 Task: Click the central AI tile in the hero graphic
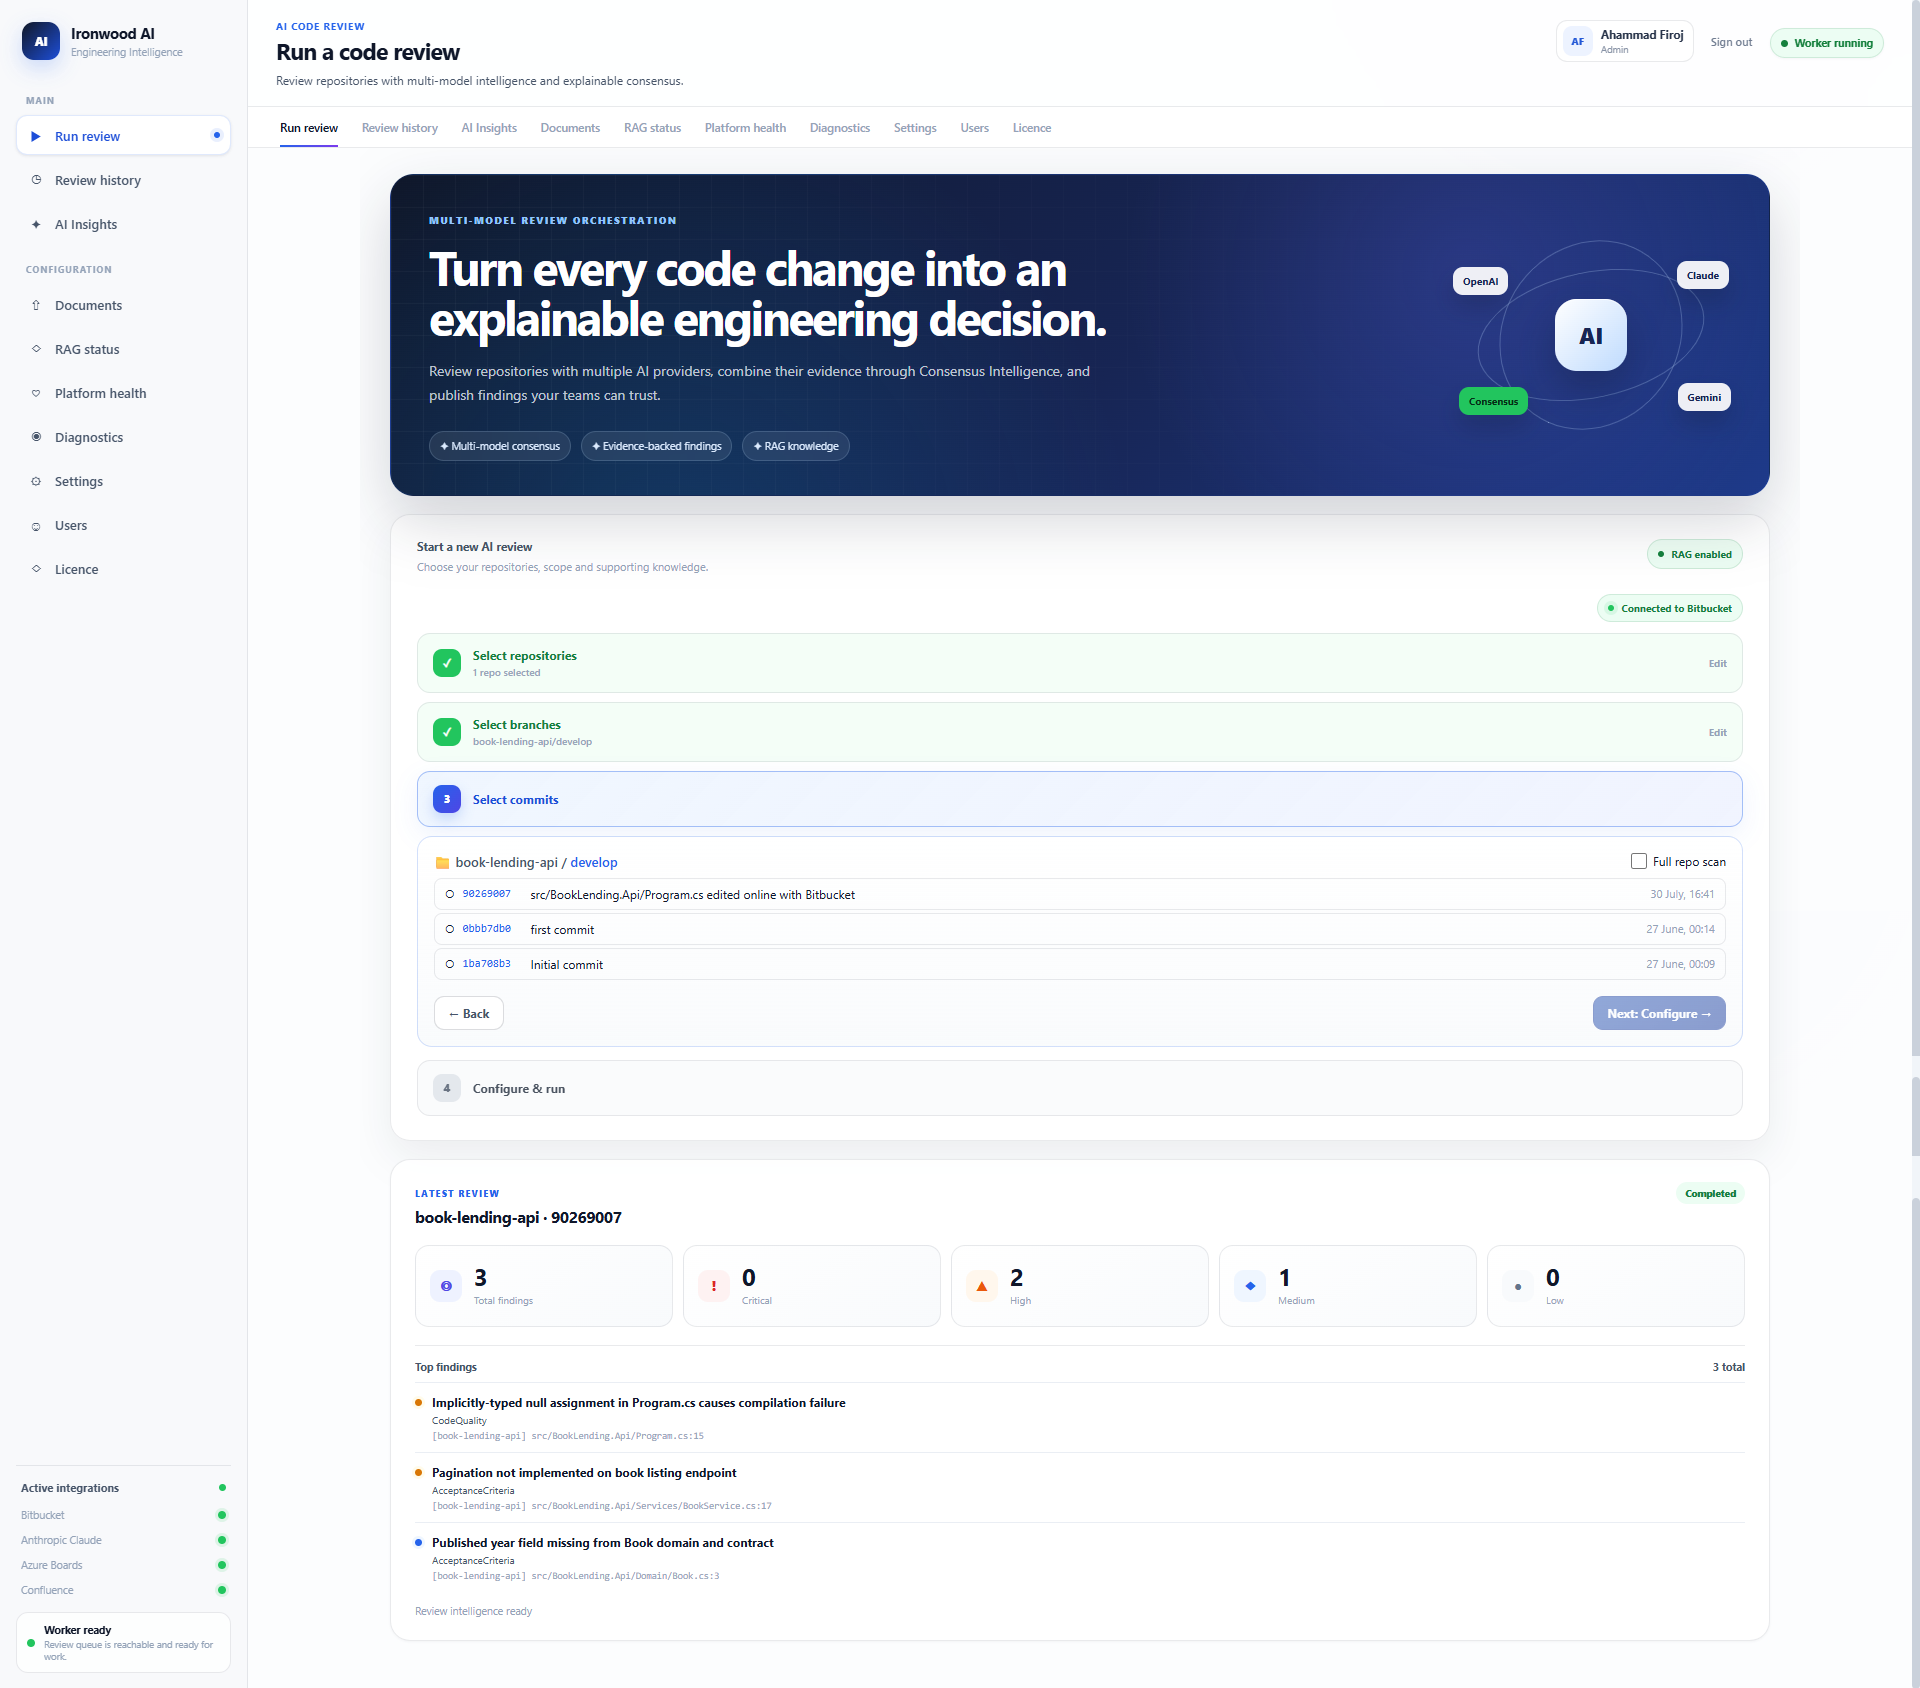[1590, 335]
